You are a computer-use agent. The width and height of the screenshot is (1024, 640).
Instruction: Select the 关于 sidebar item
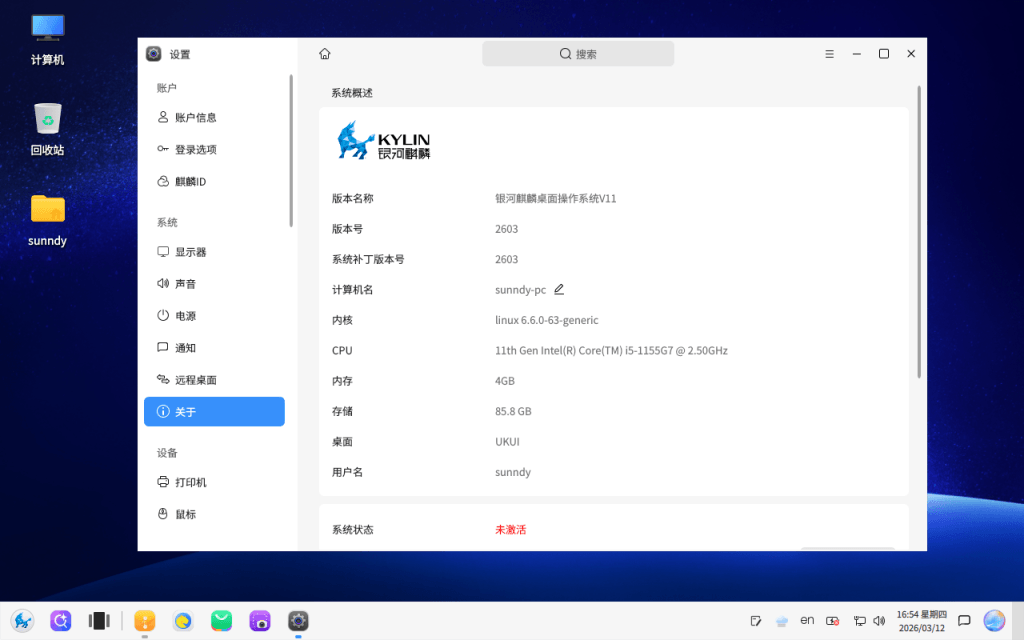[x=214, y=411]
